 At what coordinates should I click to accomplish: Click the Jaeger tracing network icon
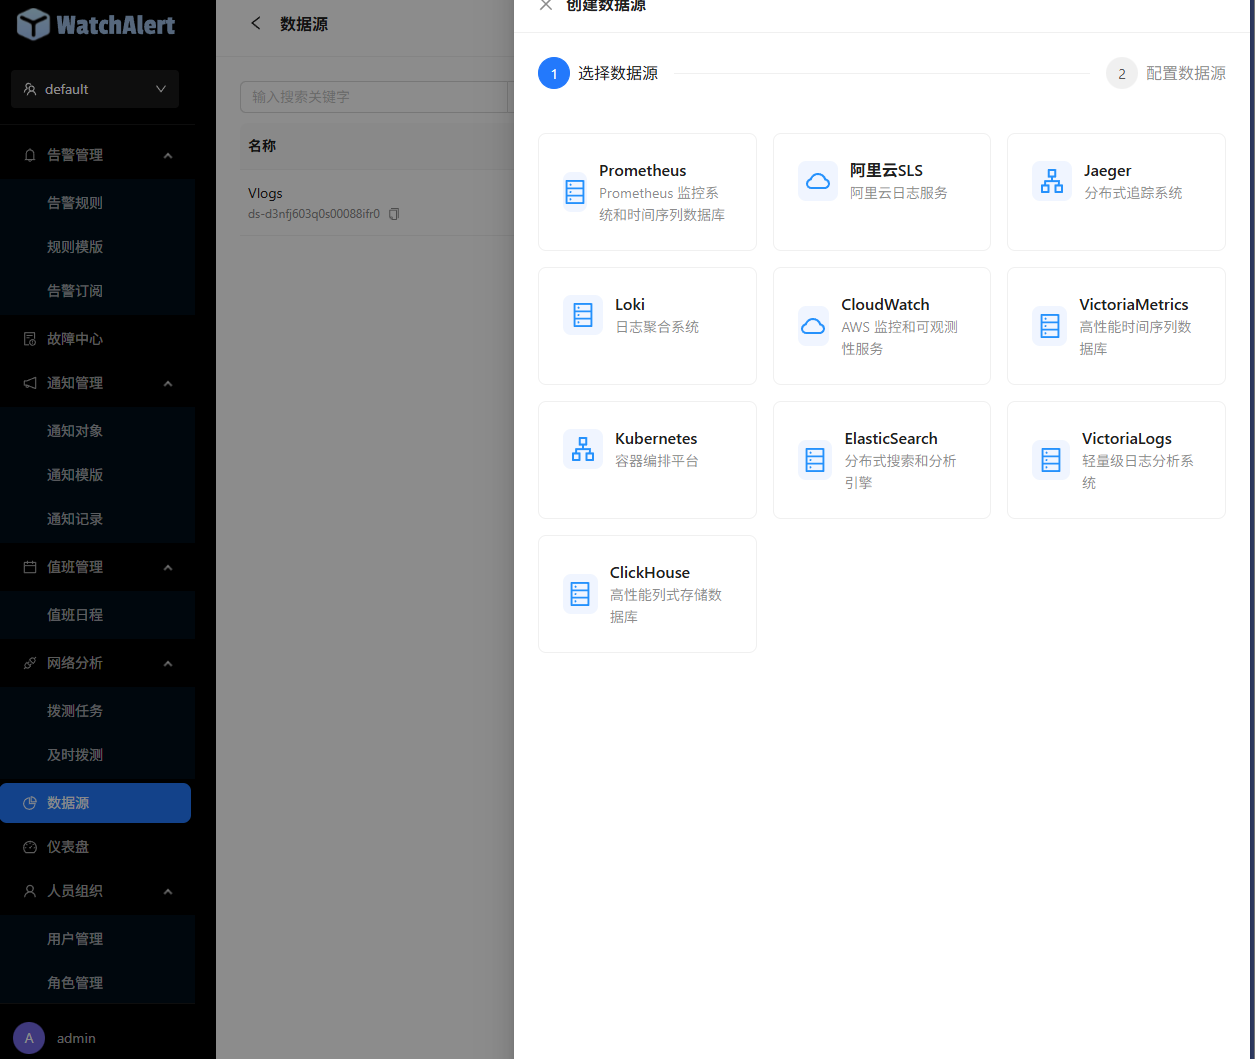click(1051, 181)
